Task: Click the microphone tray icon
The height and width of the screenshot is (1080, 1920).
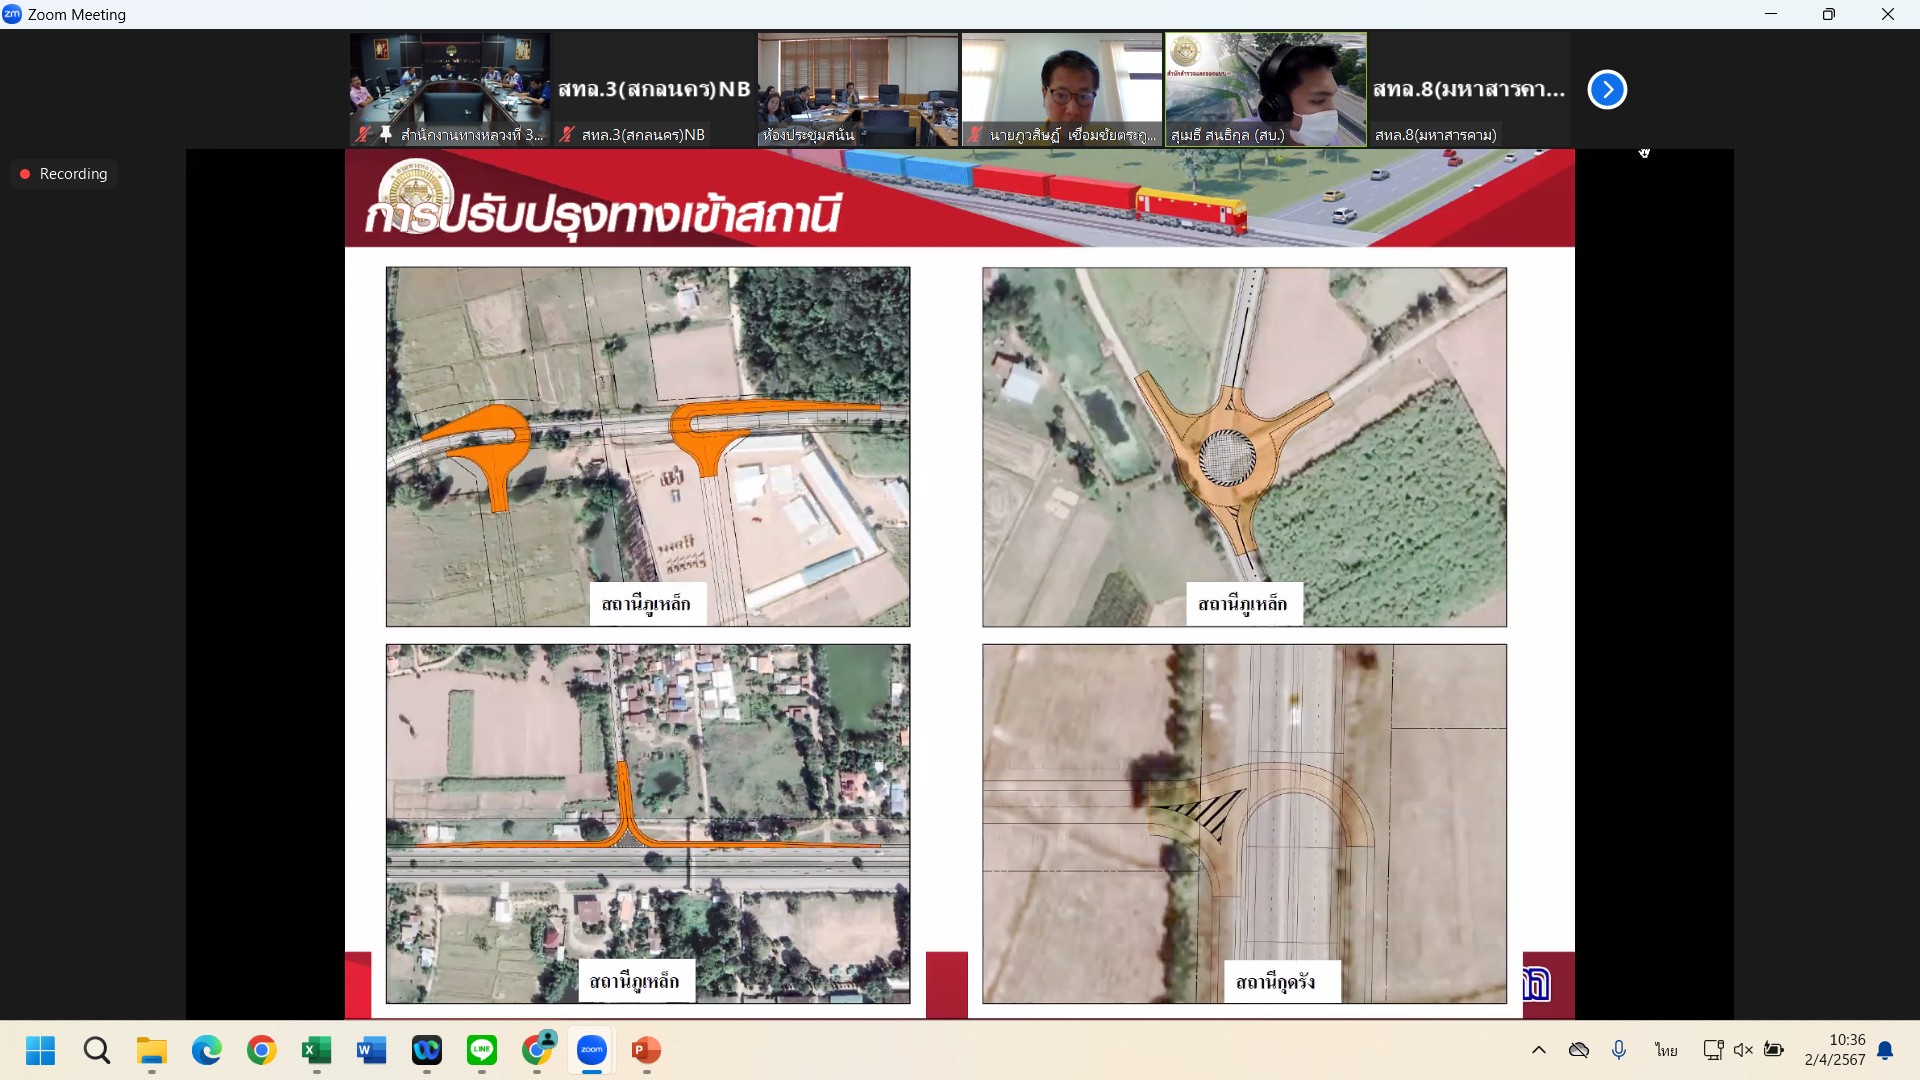Action: tap(1619, 1050)
